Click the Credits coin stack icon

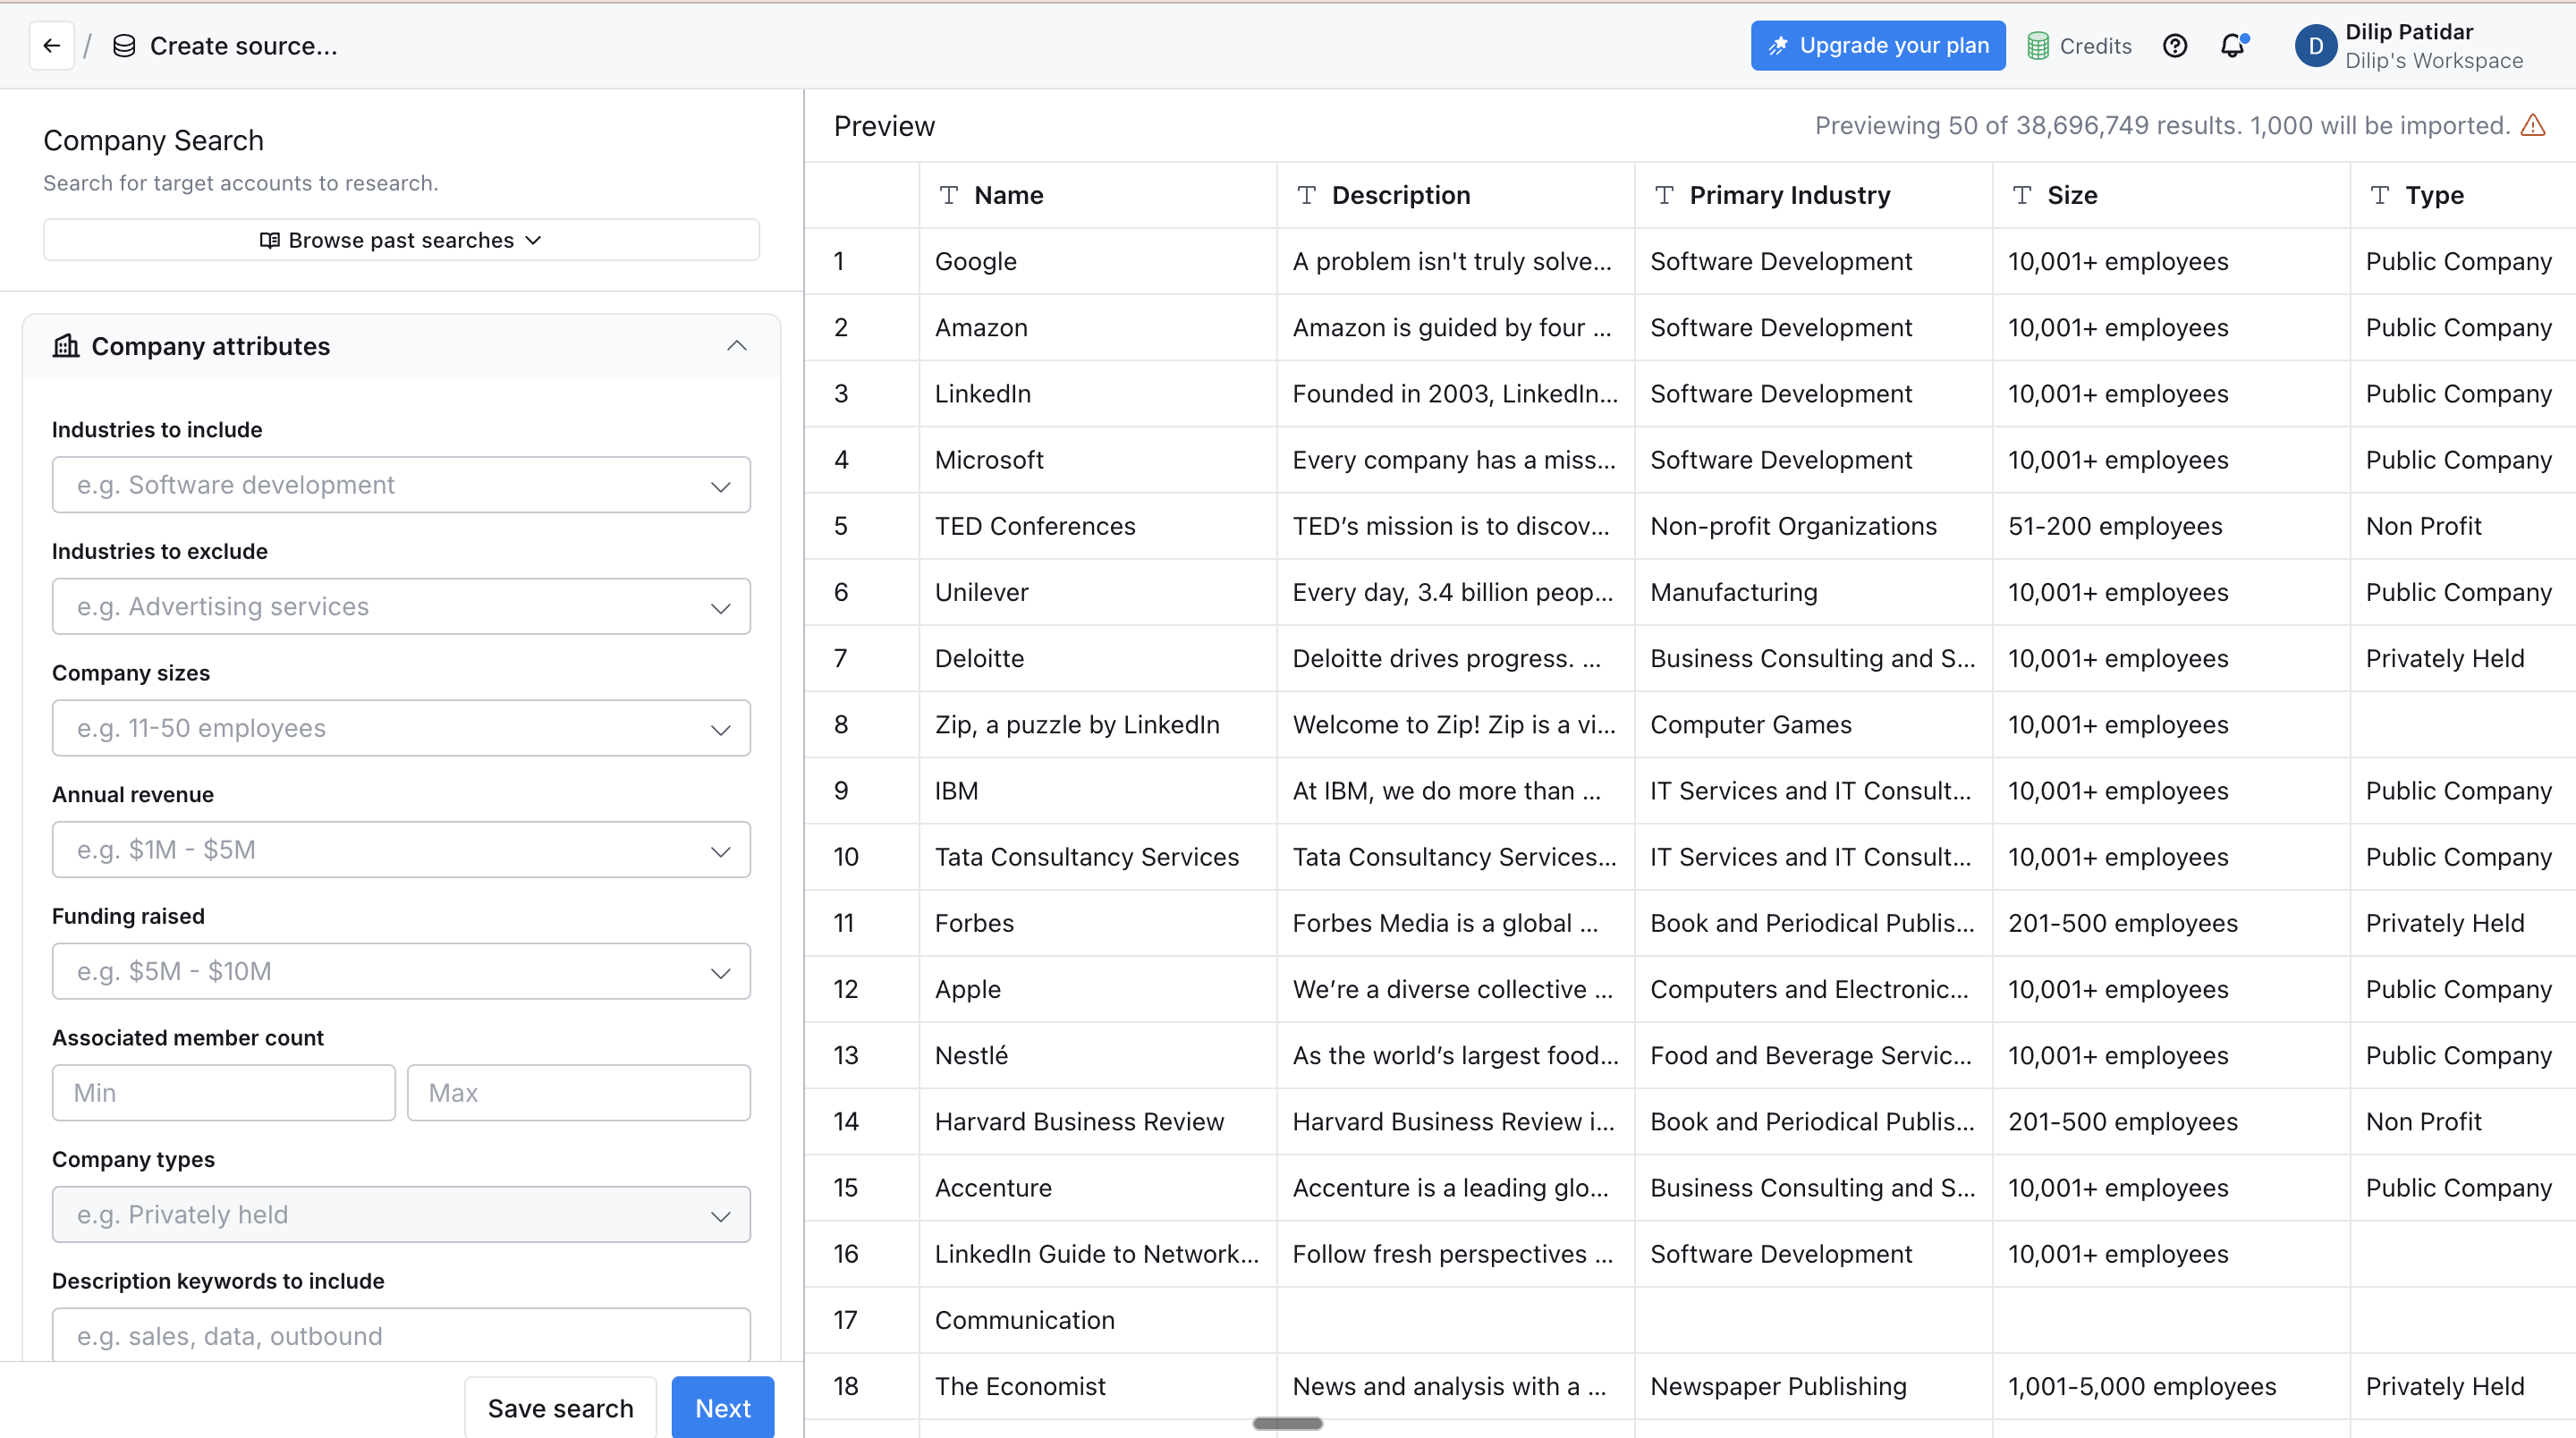pos(2037,46)
